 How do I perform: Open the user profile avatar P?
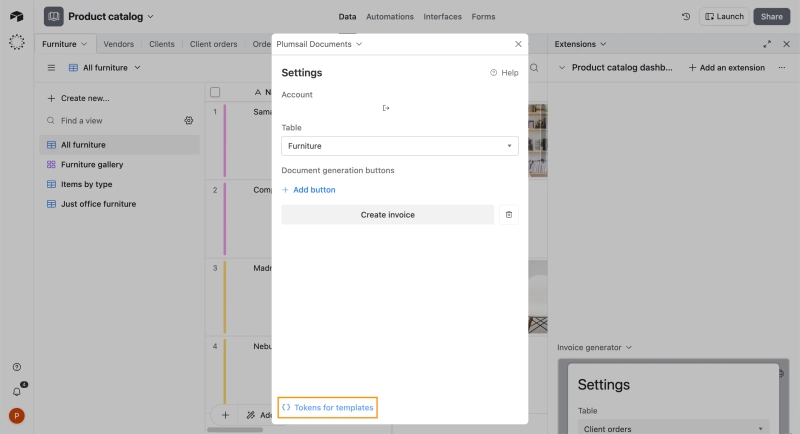[17, 416]
